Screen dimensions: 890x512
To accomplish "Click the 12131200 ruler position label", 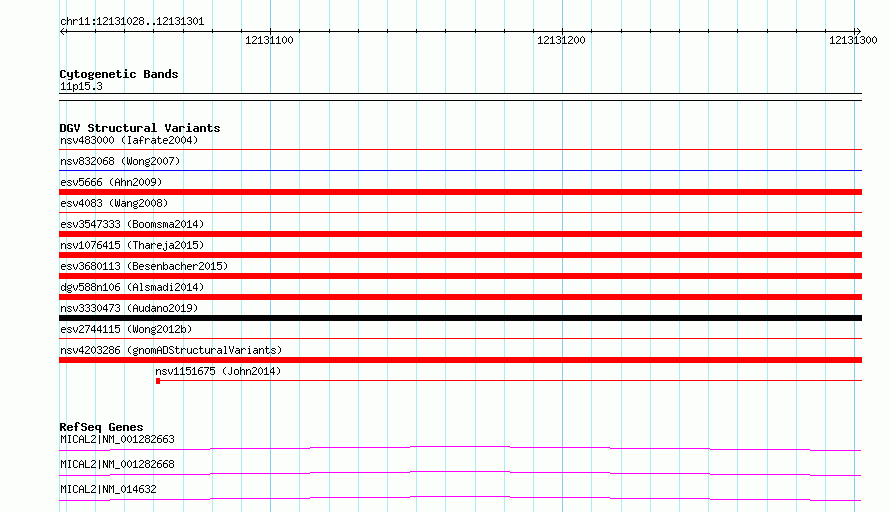I will 561,40.
